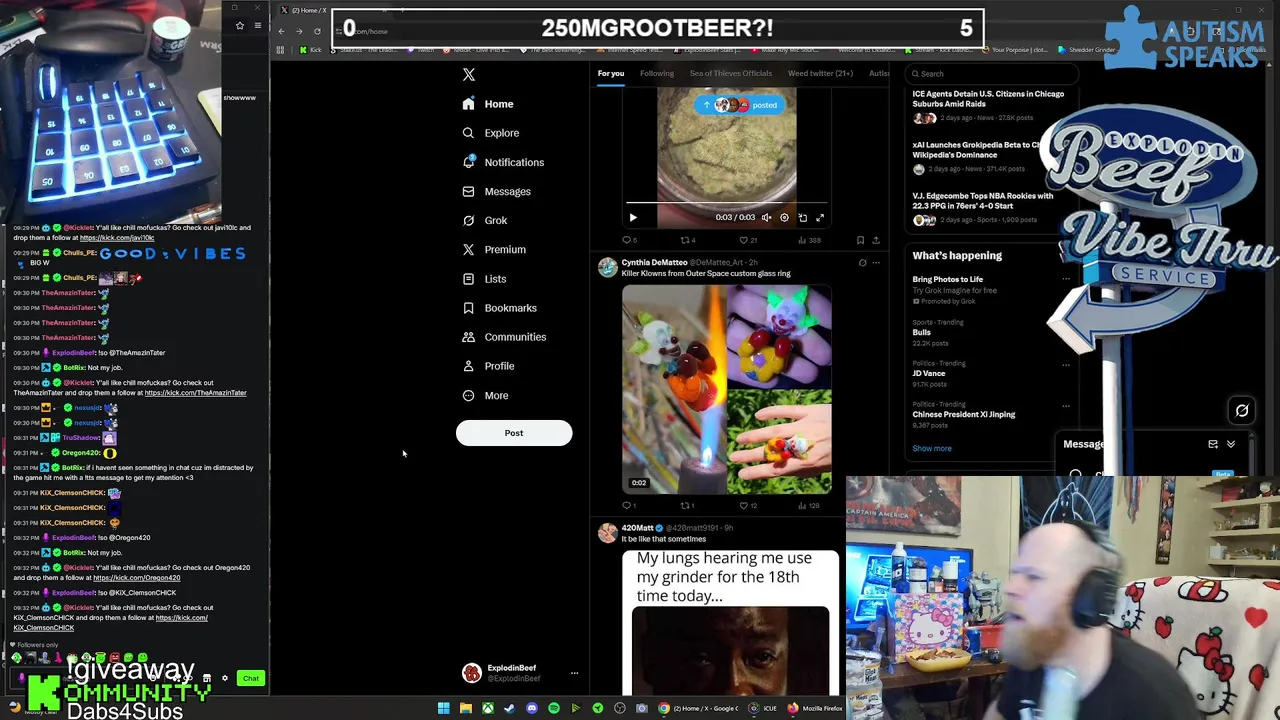Click Show more under What's happening
This screenshot has width=1280, height=720.
931,448
